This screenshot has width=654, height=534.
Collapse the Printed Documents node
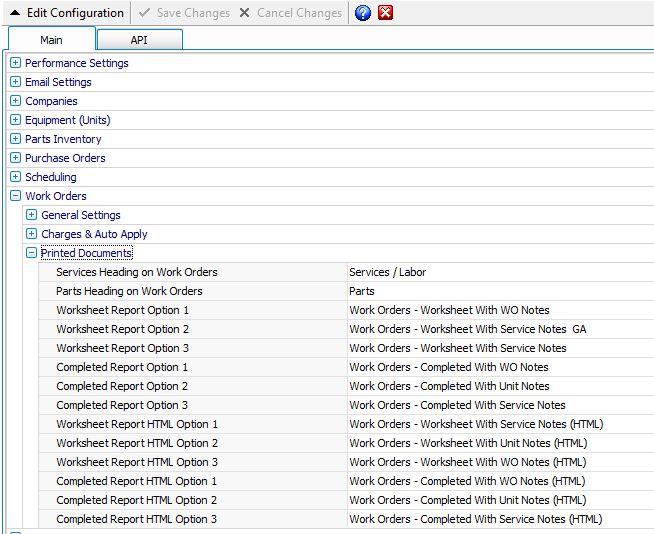point(31,252)
